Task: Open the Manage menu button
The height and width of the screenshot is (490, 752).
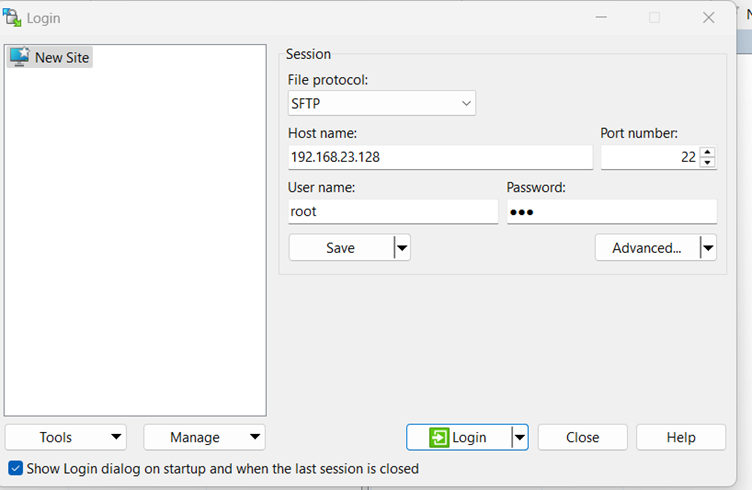Action: (x=204, y=437)
